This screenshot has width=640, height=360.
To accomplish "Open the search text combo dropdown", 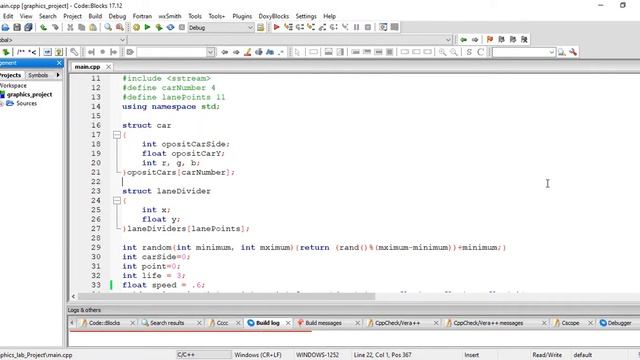I will (x=211, y=52).
